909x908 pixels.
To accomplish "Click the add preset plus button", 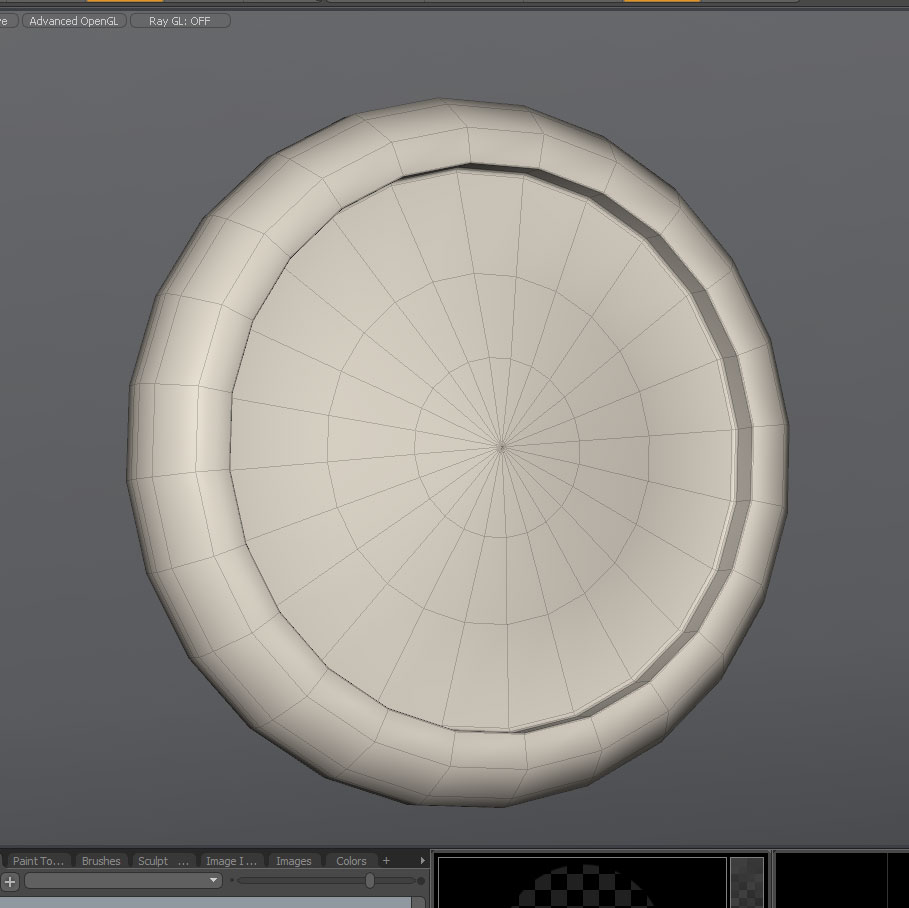I will click(x=10, y=881).
